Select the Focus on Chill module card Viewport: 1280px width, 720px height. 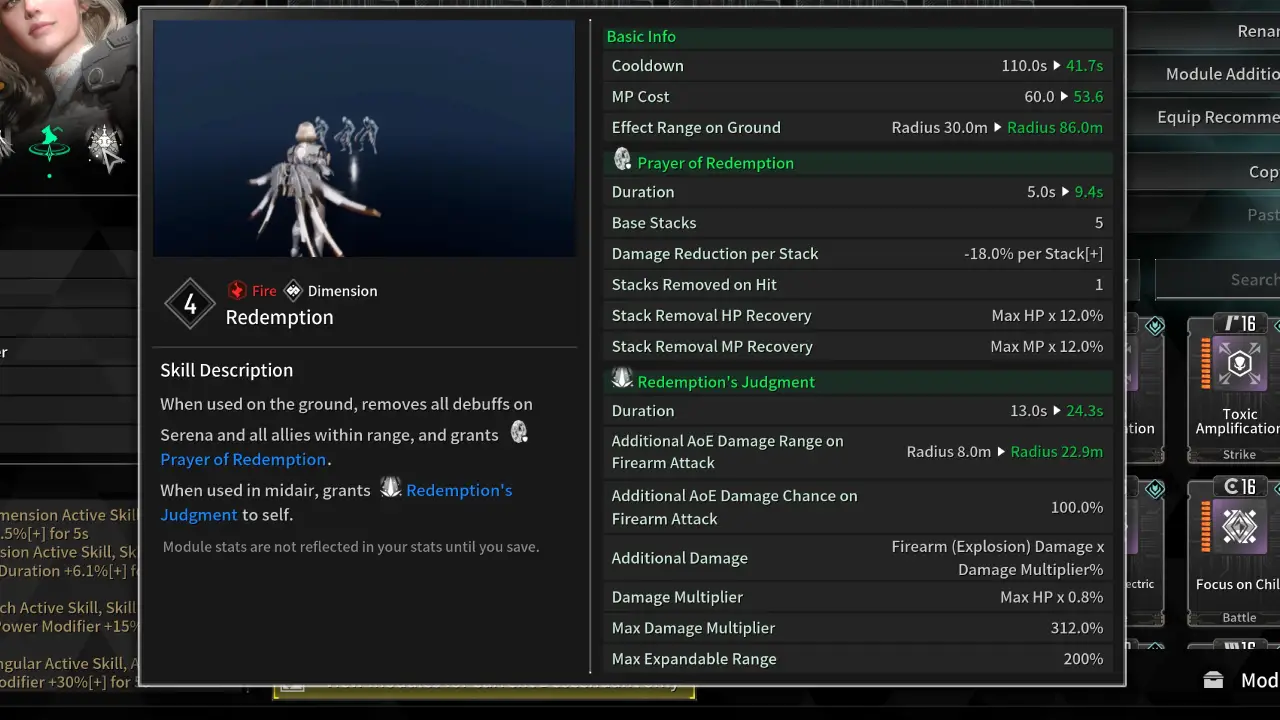1238,551
